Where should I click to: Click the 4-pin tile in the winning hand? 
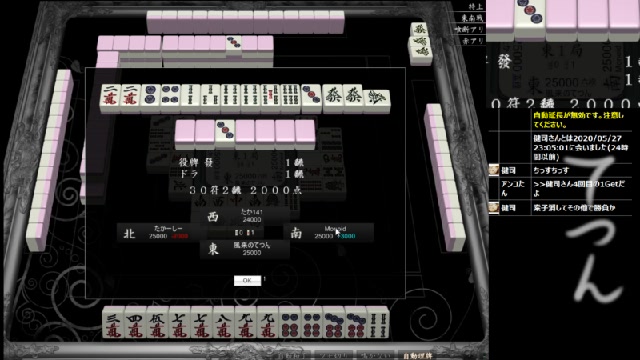pyautogui.click(x=171, y=98)
